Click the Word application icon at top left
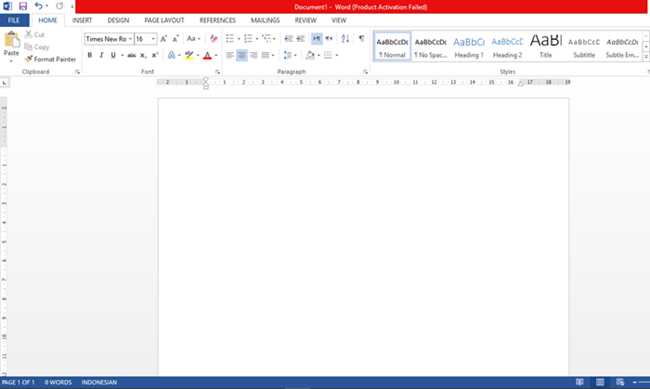This screenshot has height=389, width=650. [x=7, y=6]
